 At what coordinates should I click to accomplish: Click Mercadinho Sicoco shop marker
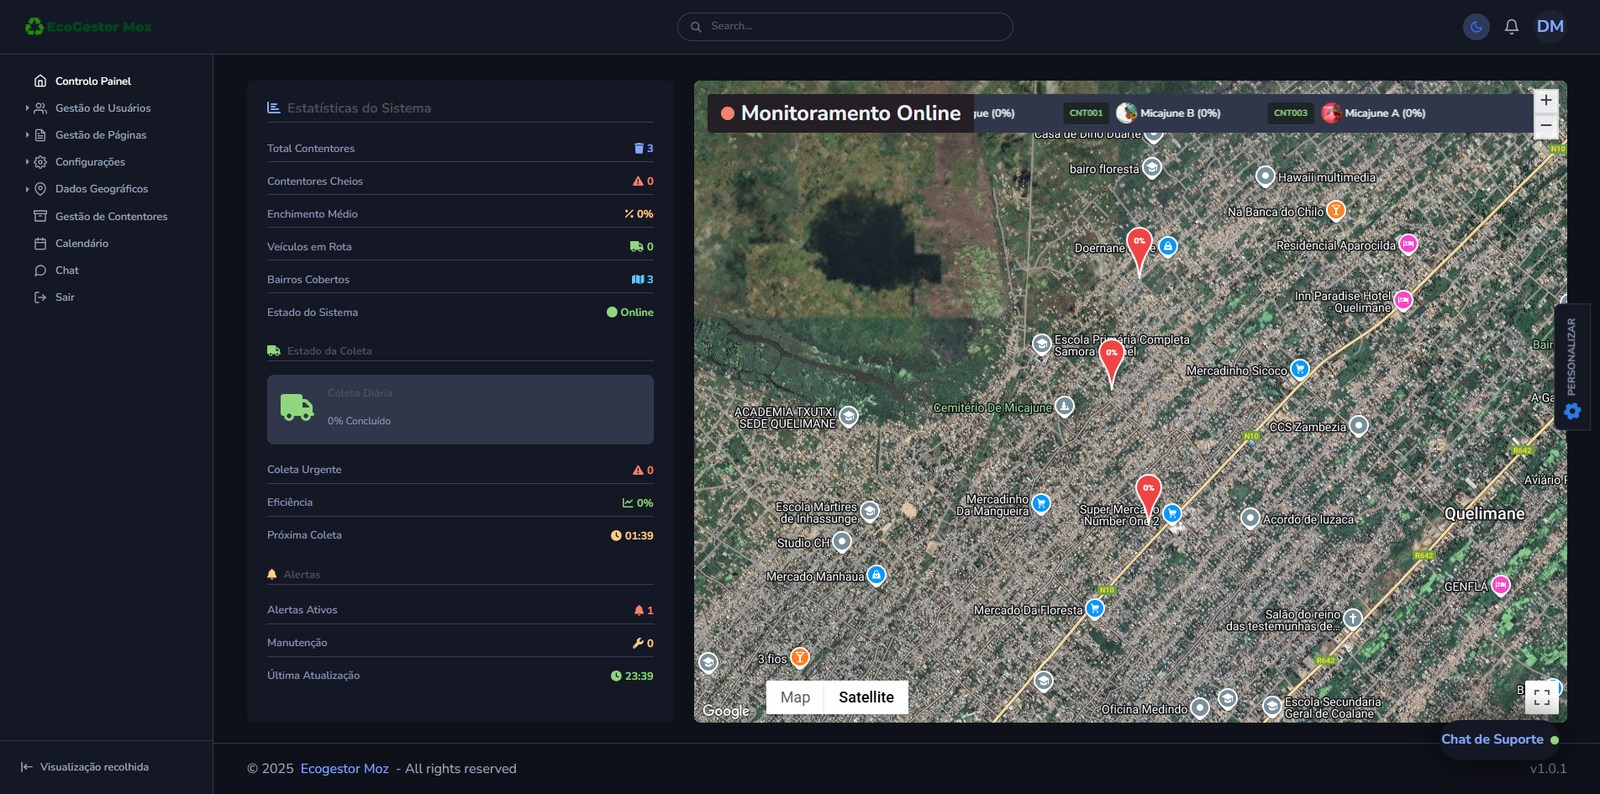[x=1300, y=369]
